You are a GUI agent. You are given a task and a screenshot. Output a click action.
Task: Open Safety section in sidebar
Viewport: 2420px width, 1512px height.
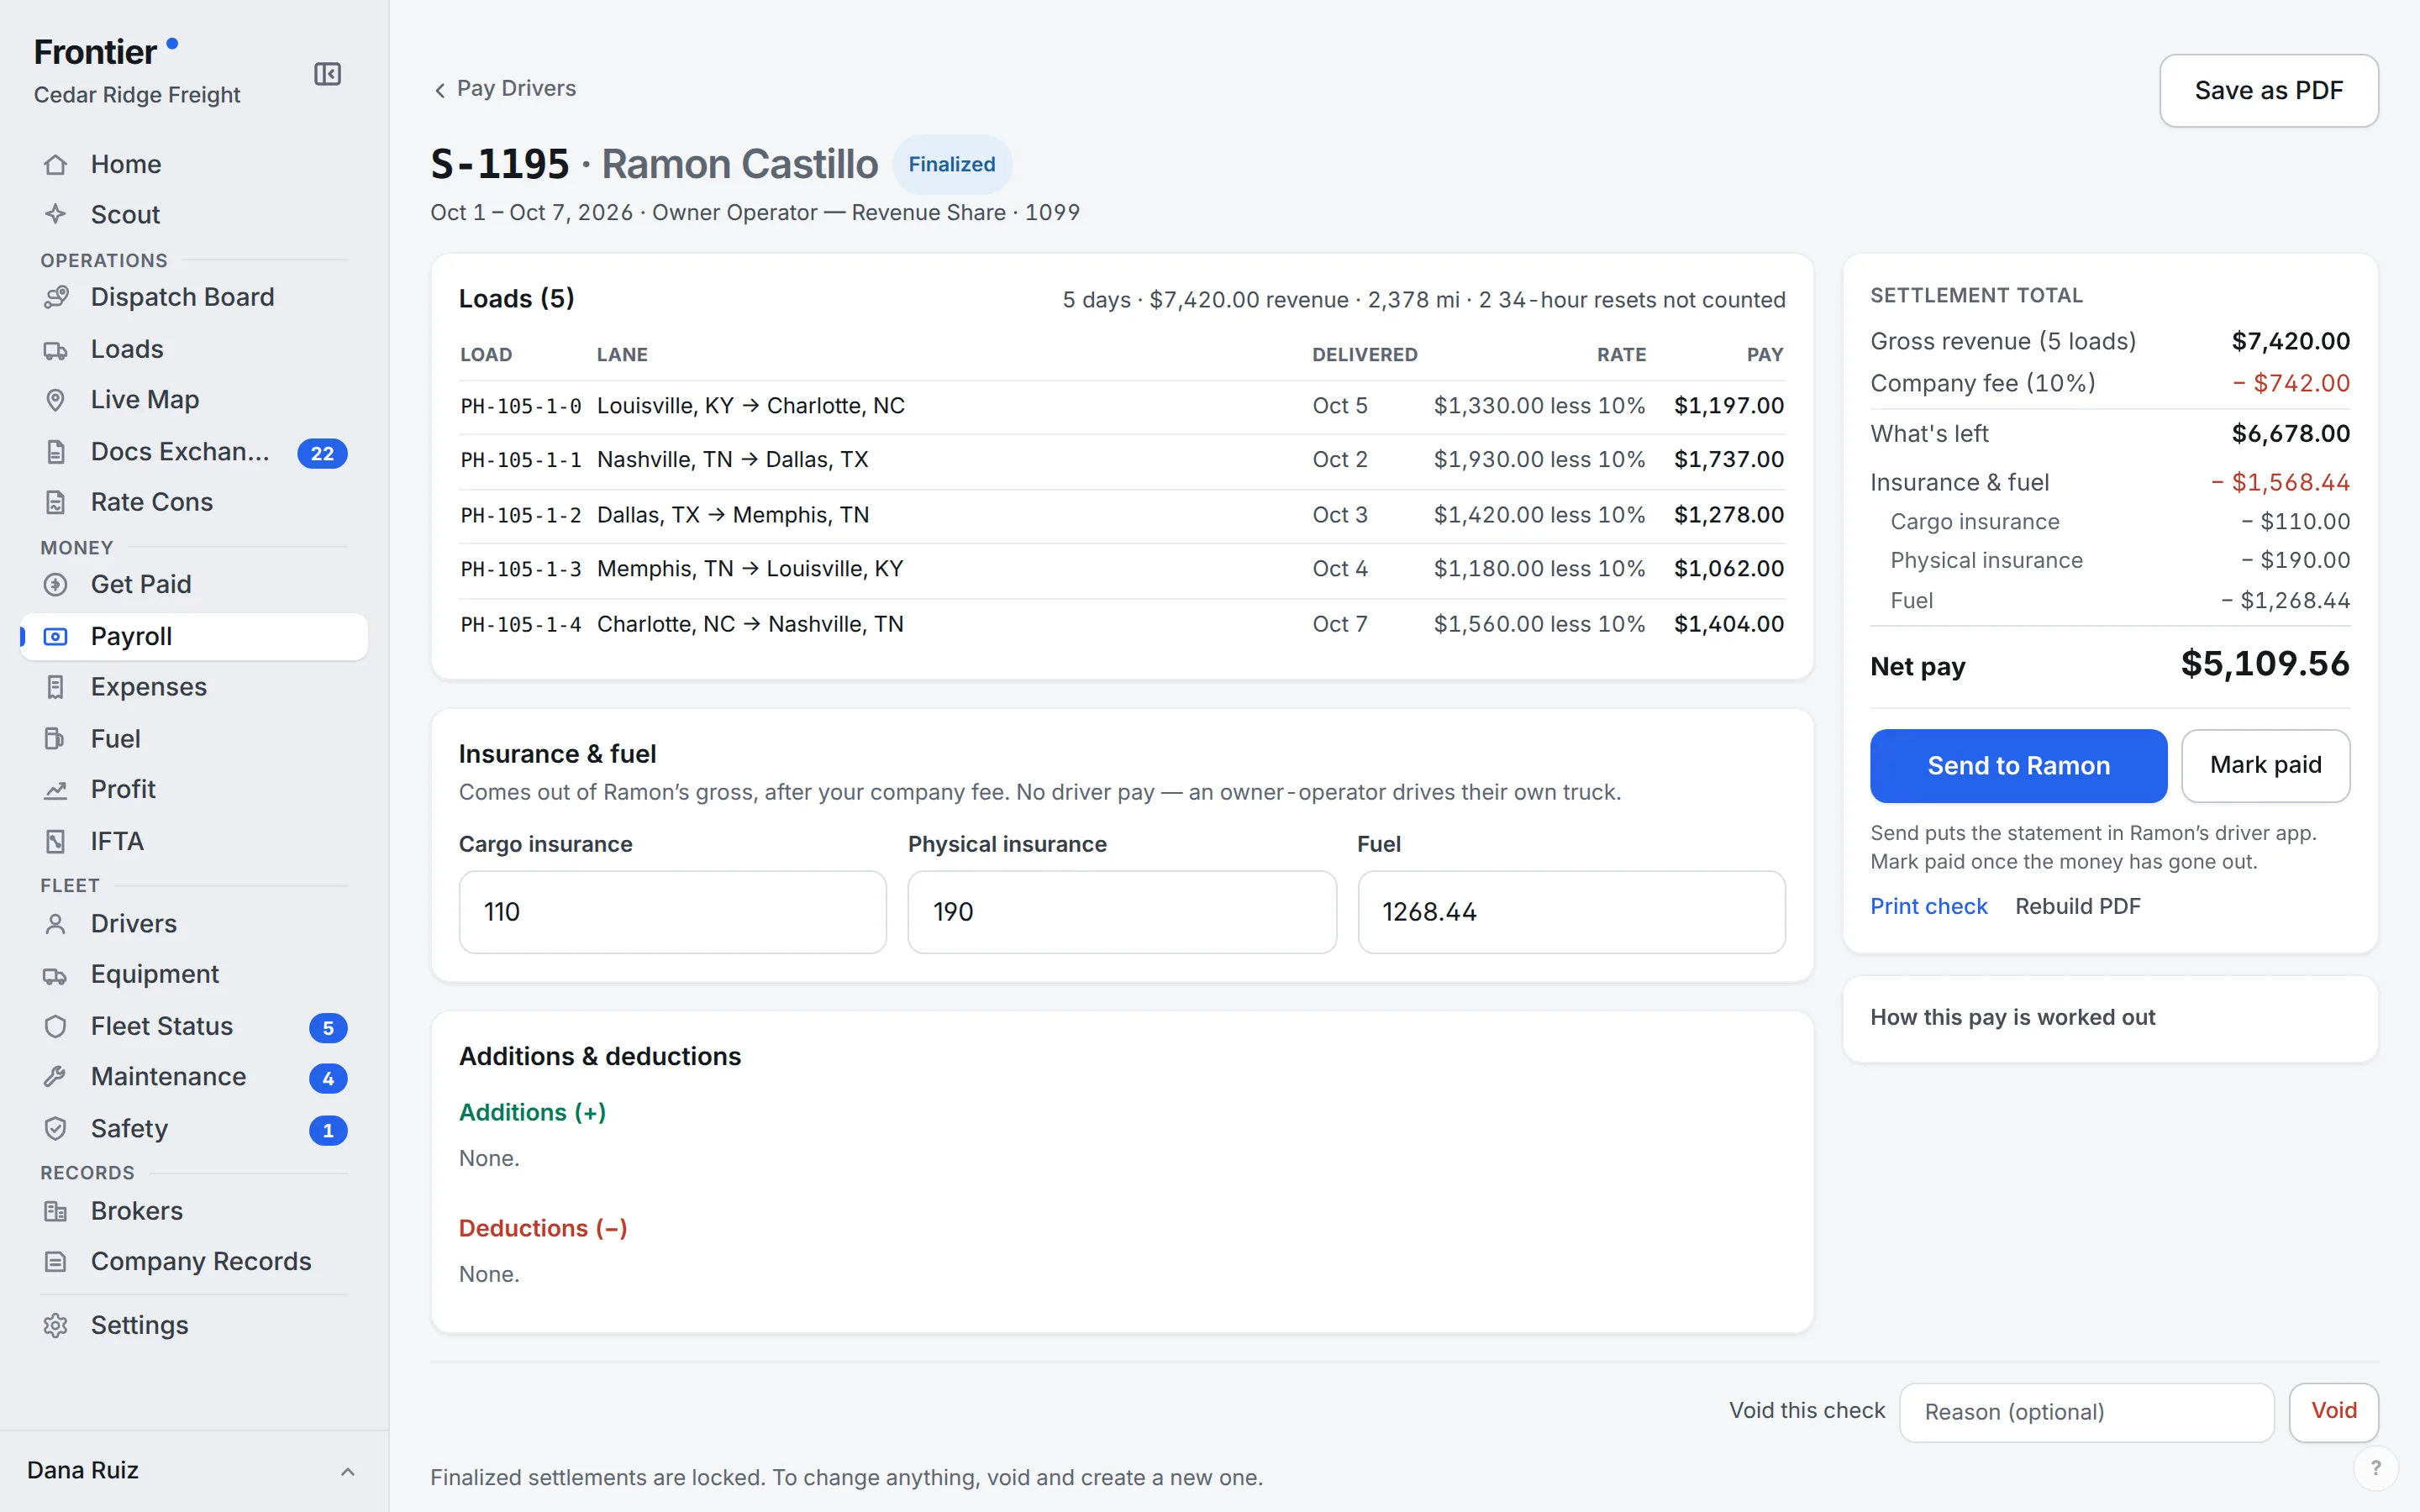click(x=194, y=1128)
